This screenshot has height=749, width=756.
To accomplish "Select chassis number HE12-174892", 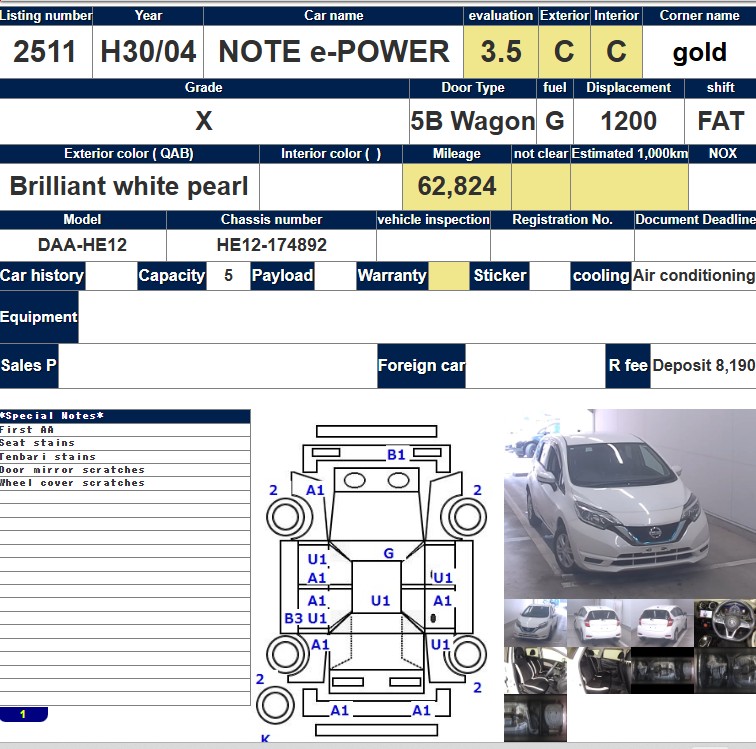I will pyautogui.click(x=271, y=245).
